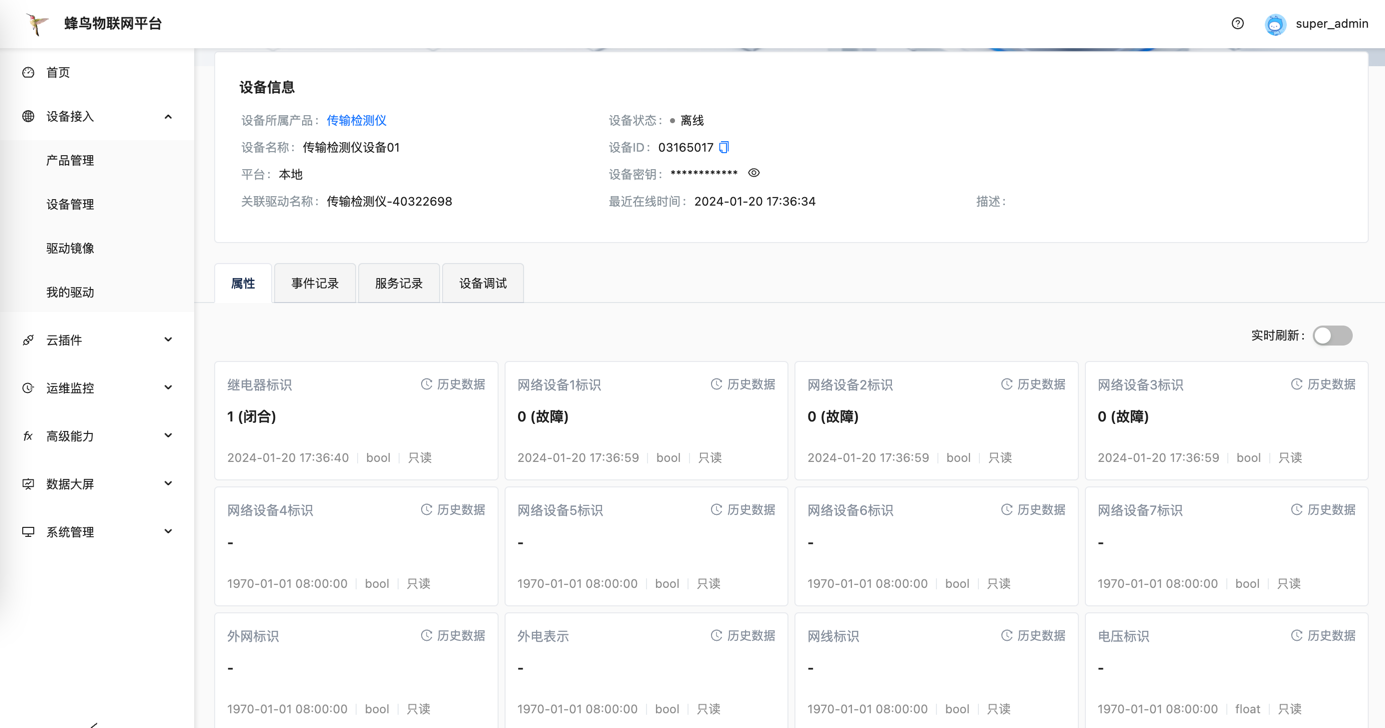Screen dimensions: 1385x728
Task: Open 历史数据 for 网络设备1标识
Action: pos(751,384)
